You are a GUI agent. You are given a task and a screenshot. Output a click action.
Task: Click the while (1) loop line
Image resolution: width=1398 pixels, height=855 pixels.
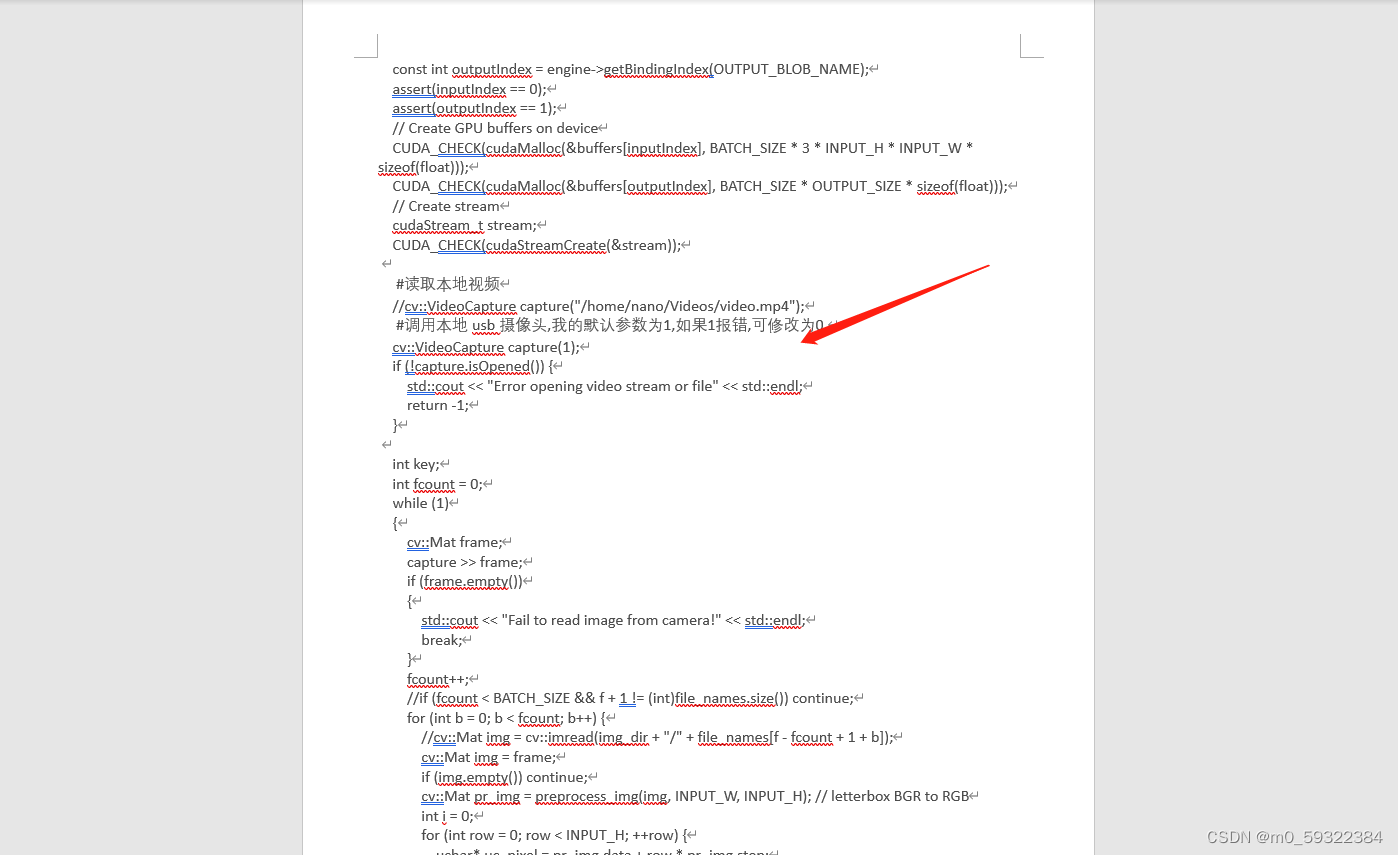click(418, 503)
